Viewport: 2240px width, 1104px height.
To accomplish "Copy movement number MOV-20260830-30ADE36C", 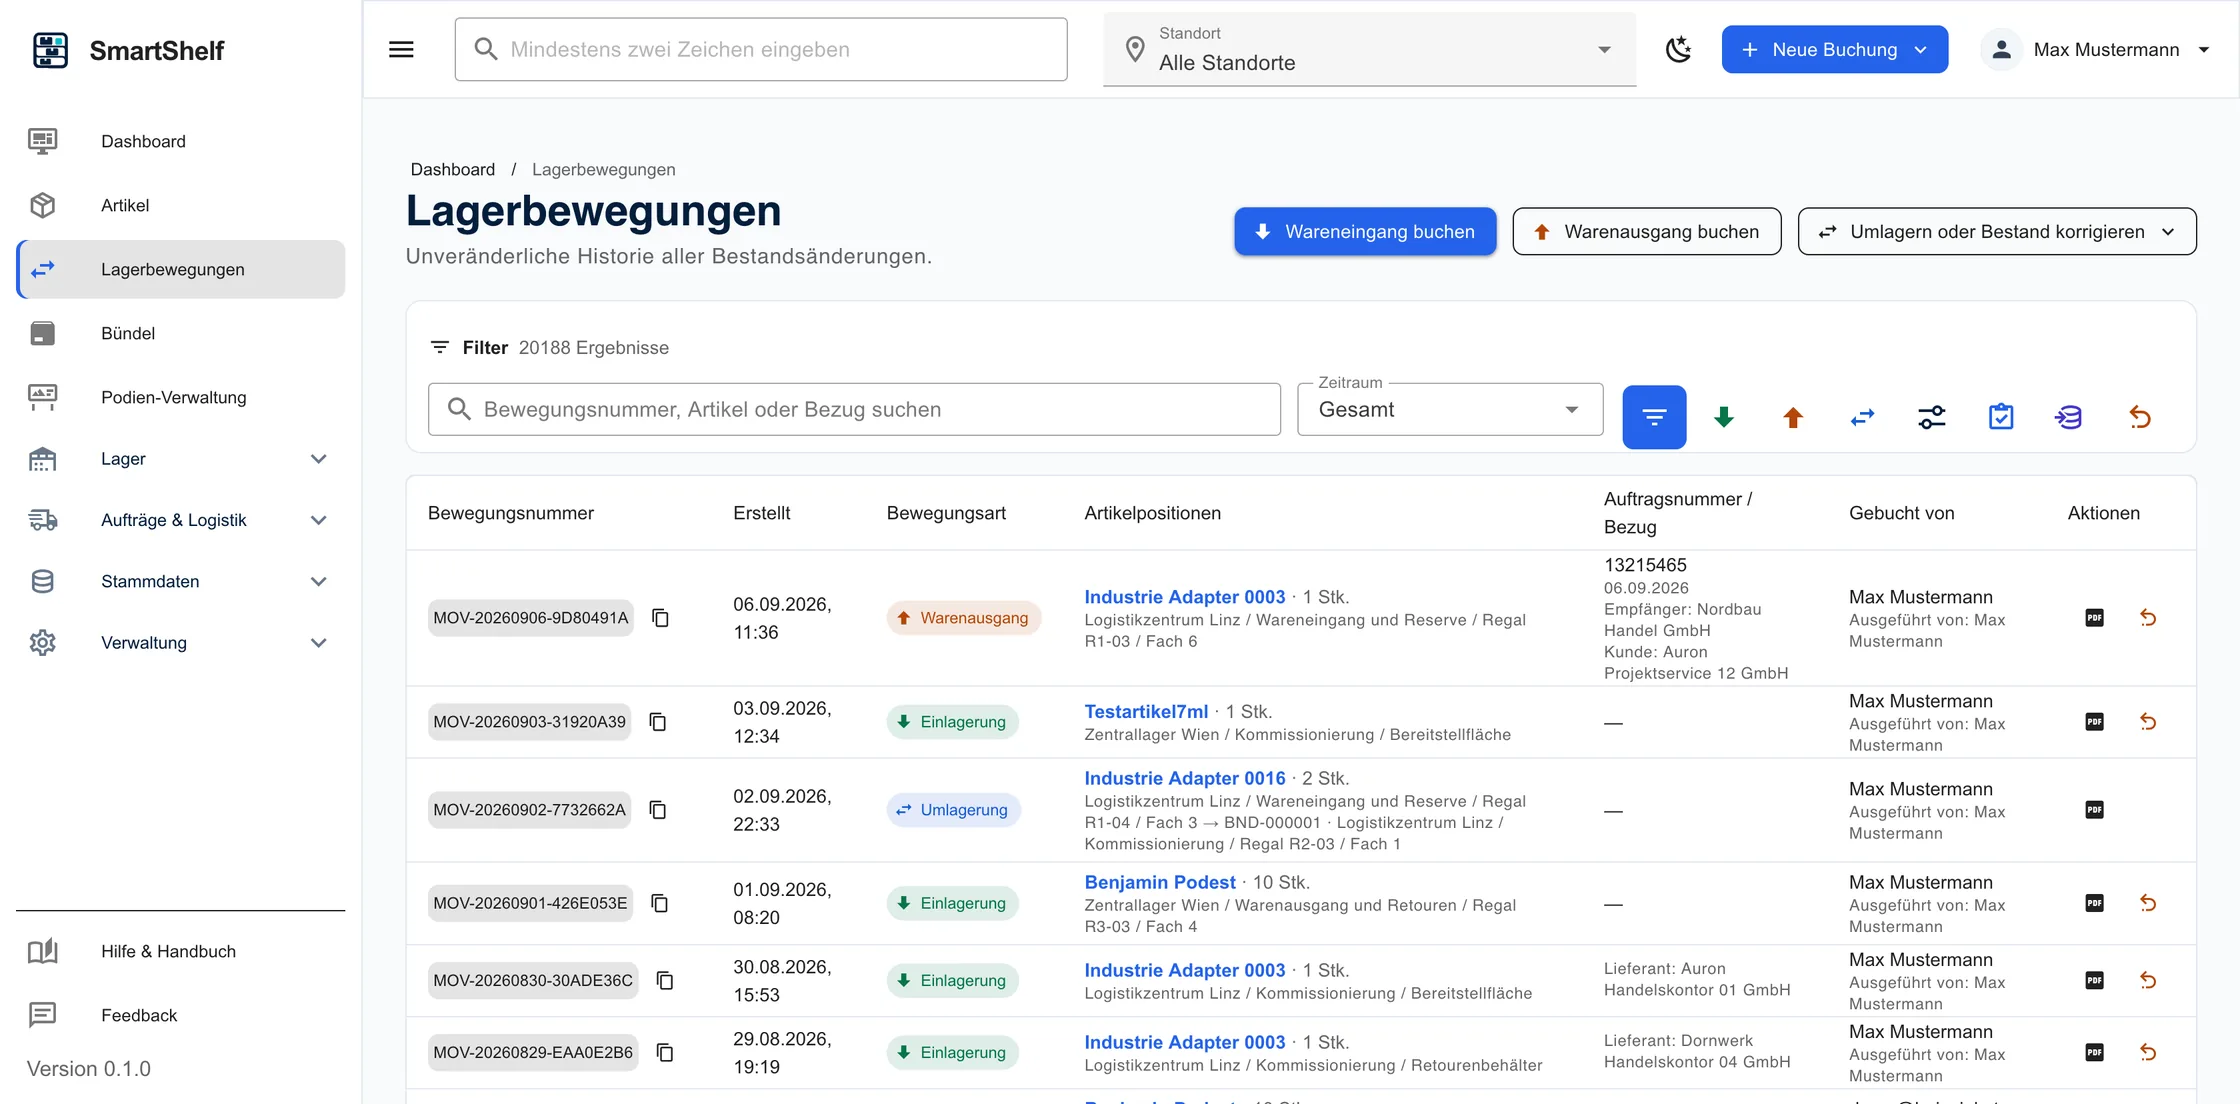I will tap(665, 981).
